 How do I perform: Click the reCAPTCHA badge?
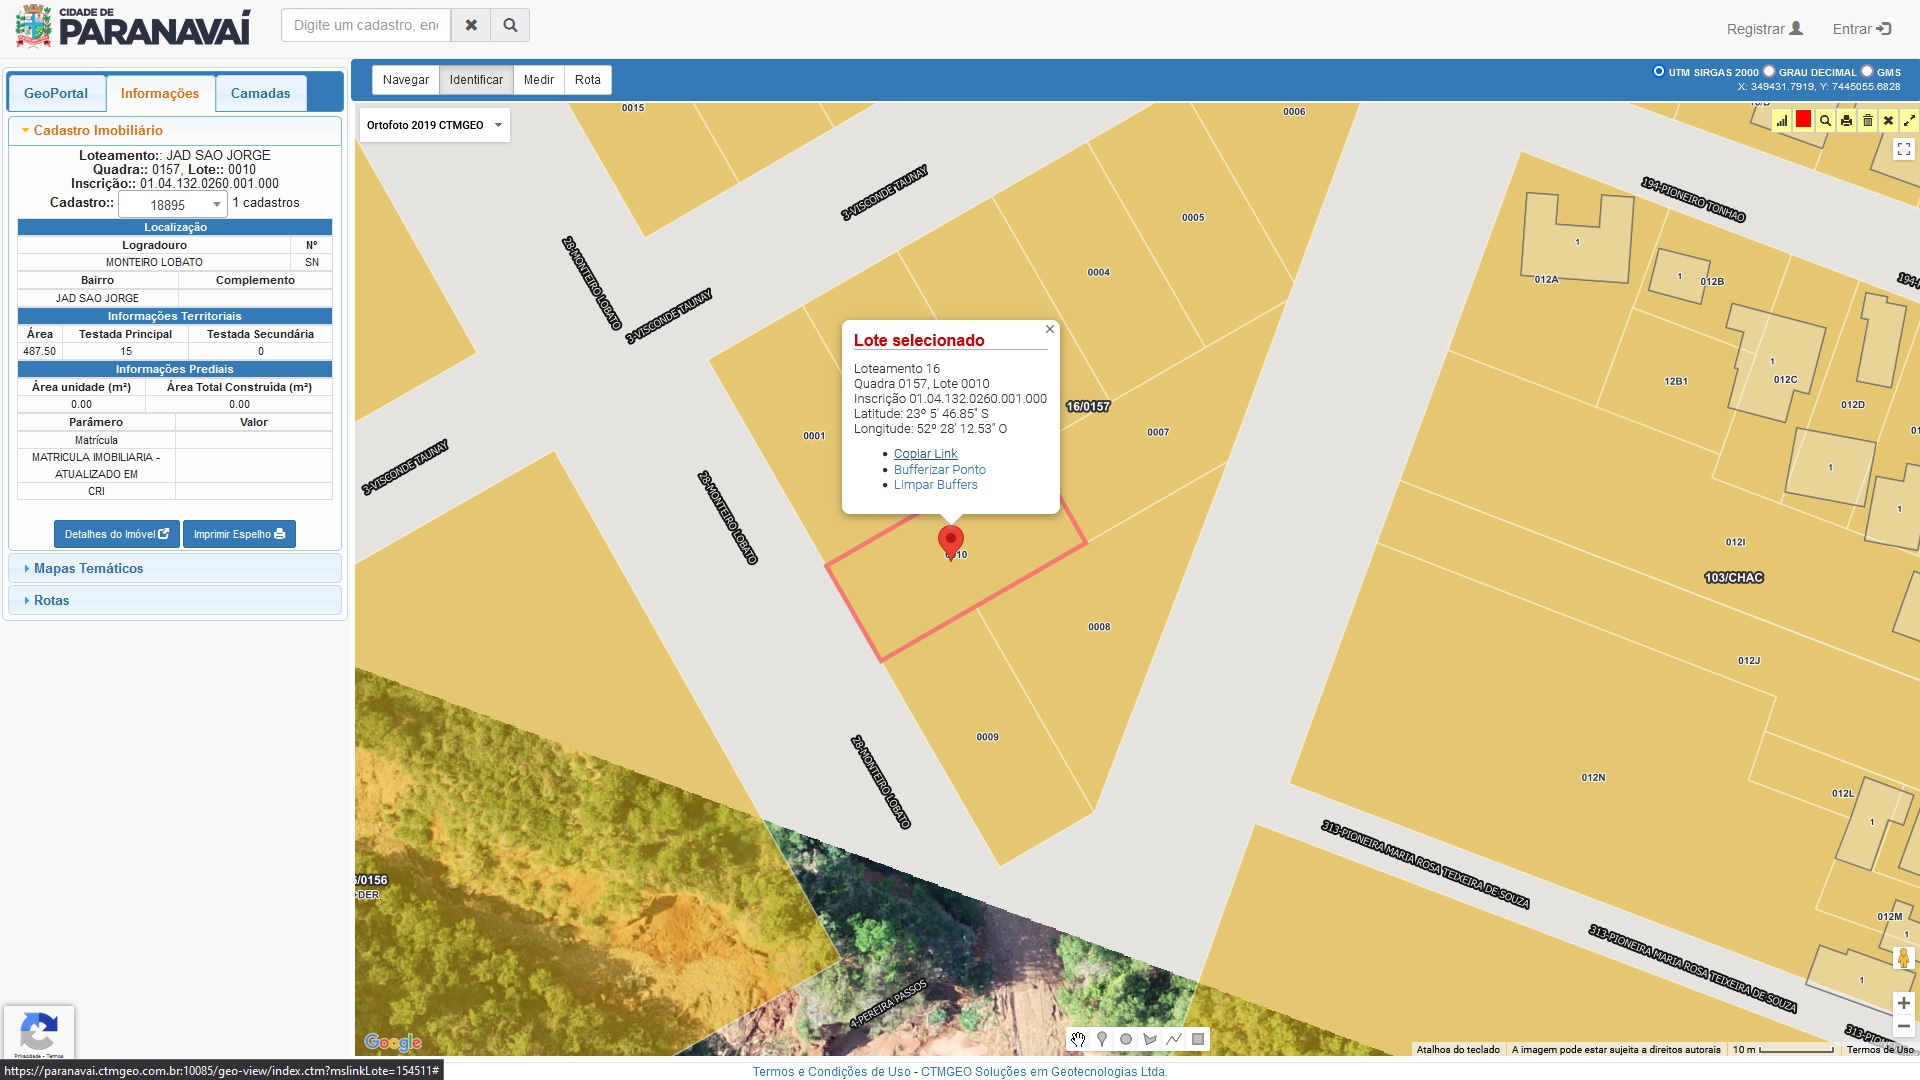click(39, 1032)
